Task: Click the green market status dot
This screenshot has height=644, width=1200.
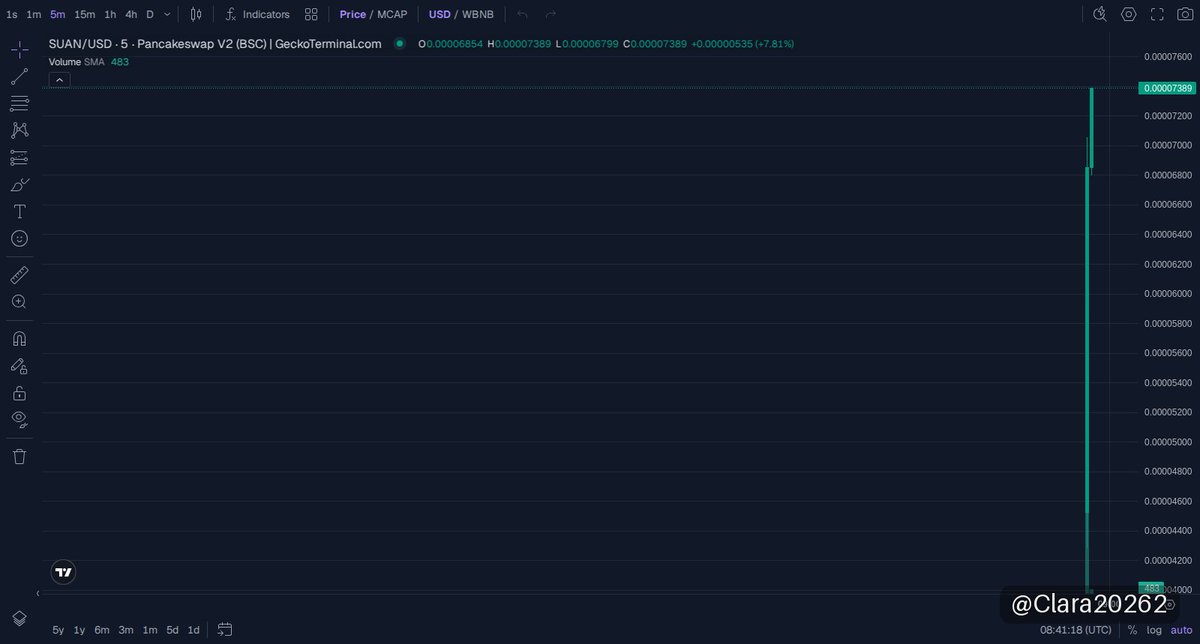Action: 400,44
